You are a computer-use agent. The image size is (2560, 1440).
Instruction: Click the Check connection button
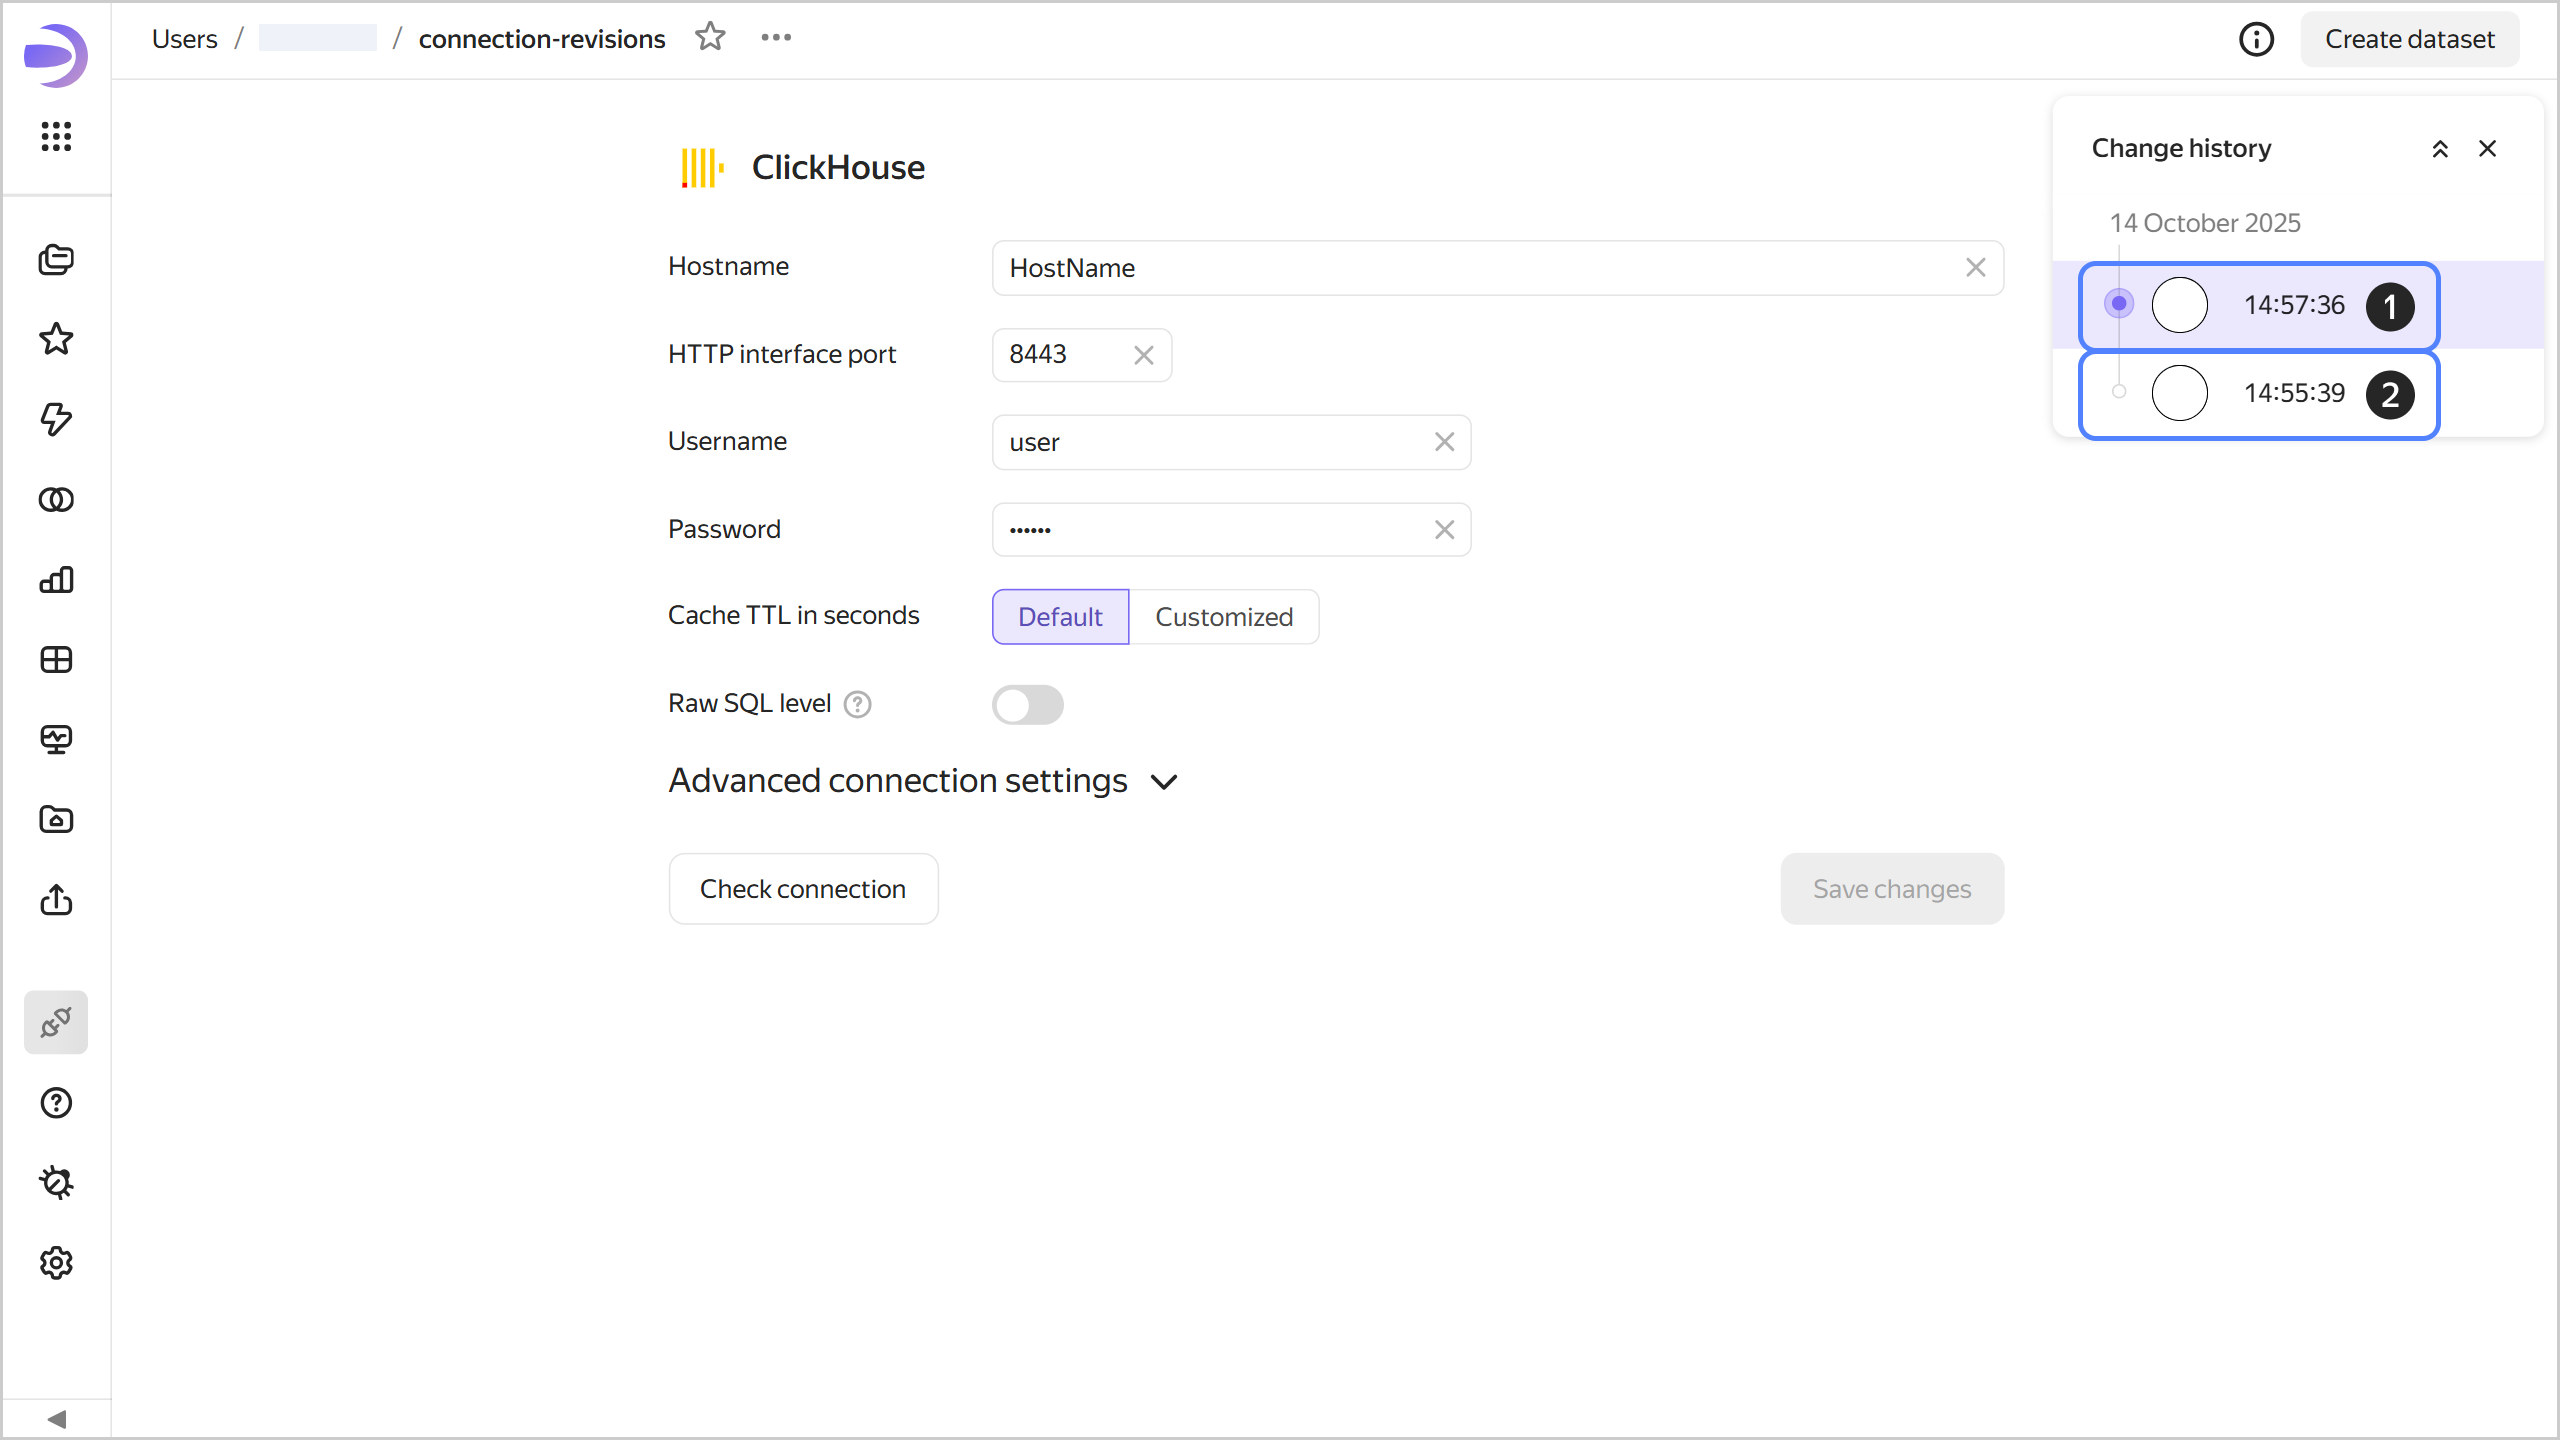(x=803, y=889)
